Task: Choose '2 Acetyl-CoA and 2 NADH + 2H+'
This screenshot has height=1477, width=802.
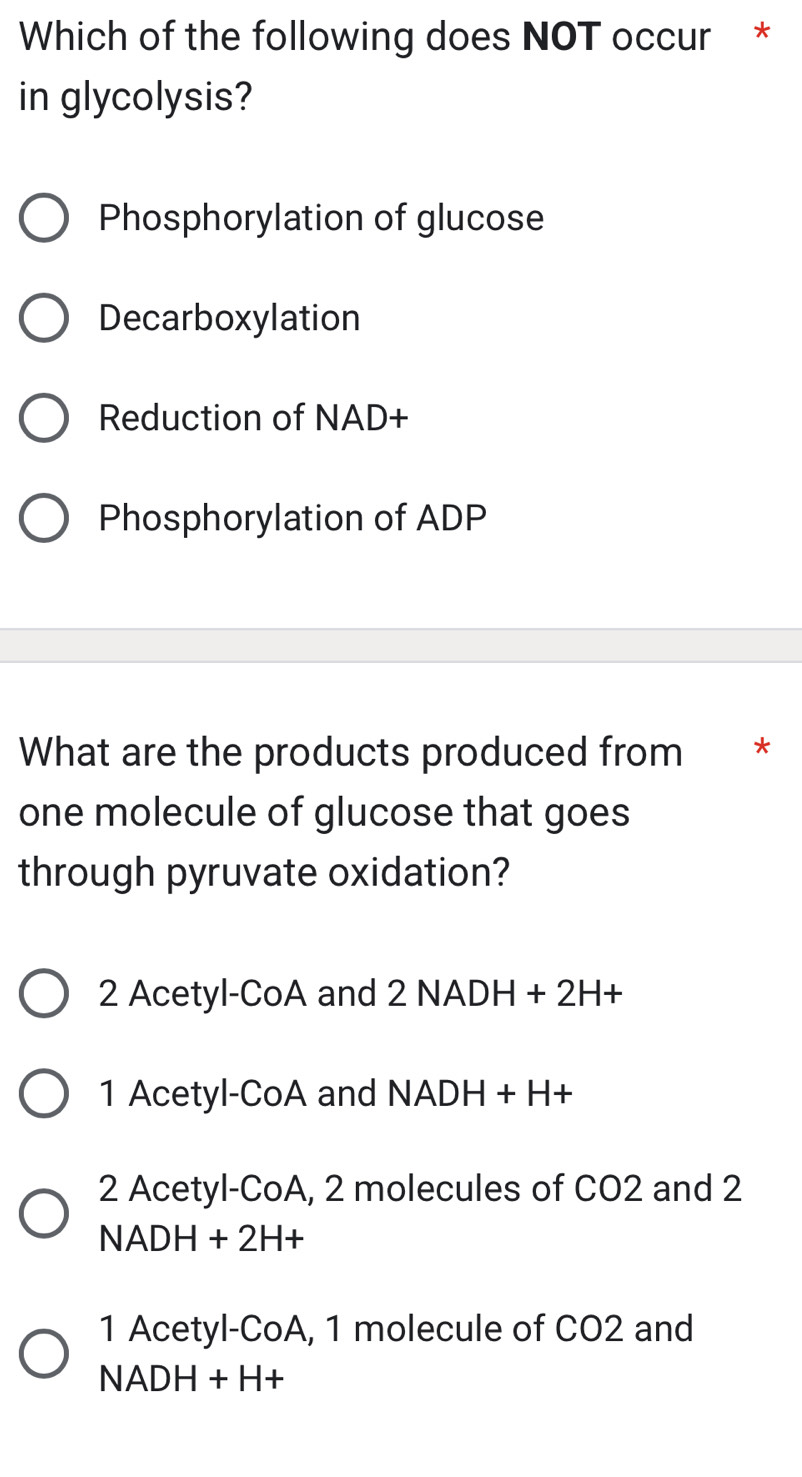Action: click(43, 992)
